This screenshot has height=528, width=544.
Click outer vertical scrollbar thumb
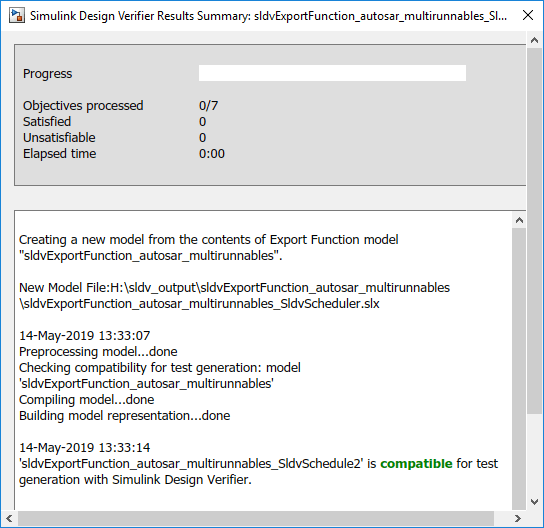point(535,231)
